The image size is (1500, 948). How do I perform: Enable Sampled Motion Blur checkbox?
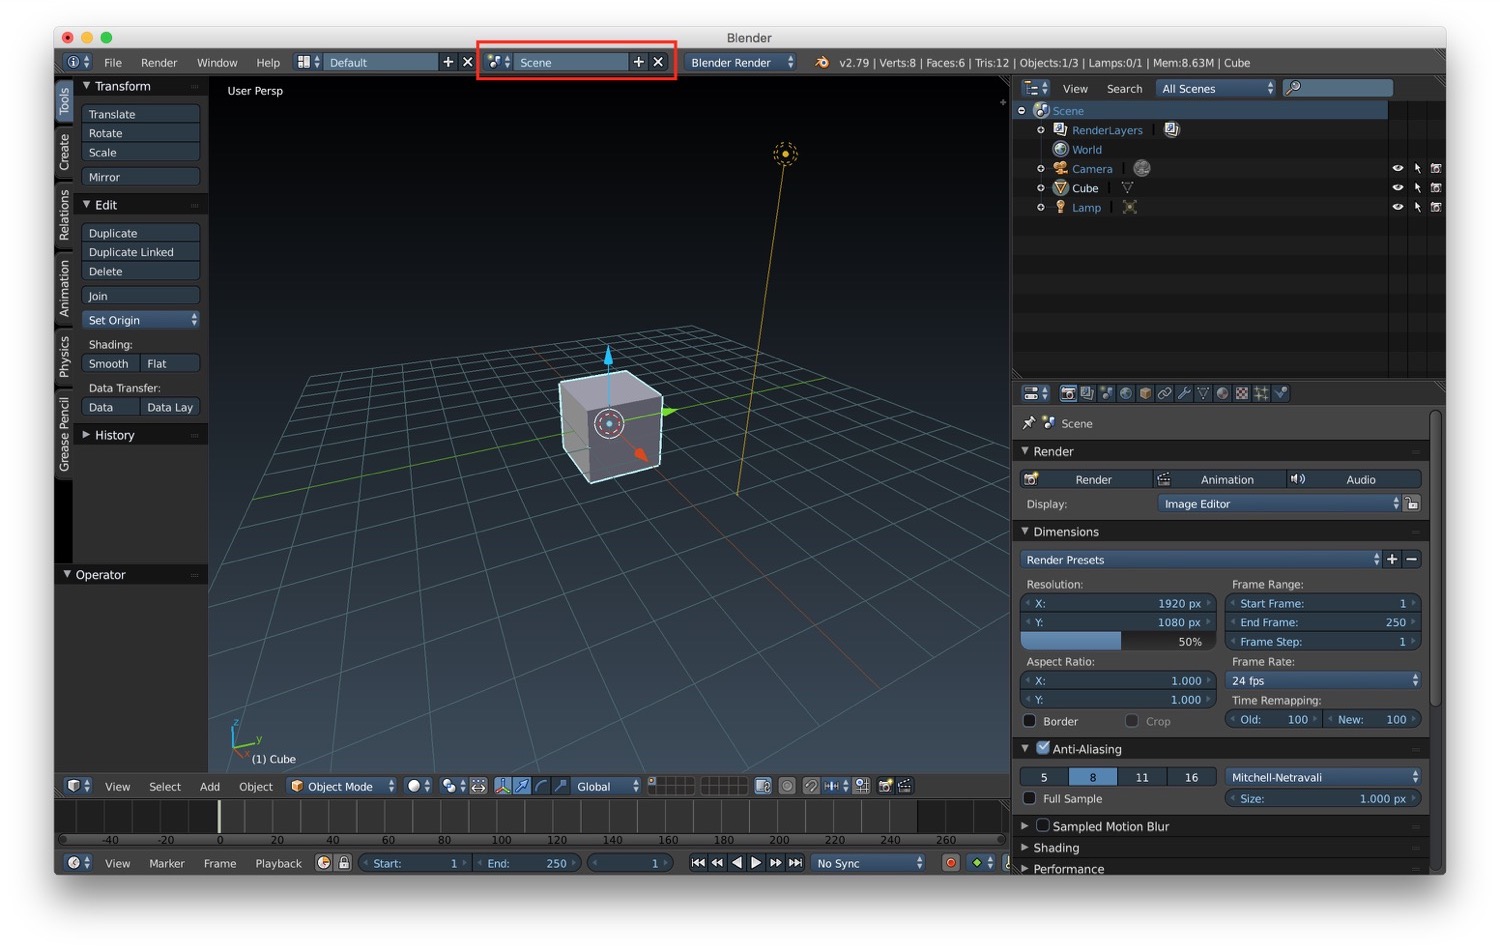(1043, 826)
